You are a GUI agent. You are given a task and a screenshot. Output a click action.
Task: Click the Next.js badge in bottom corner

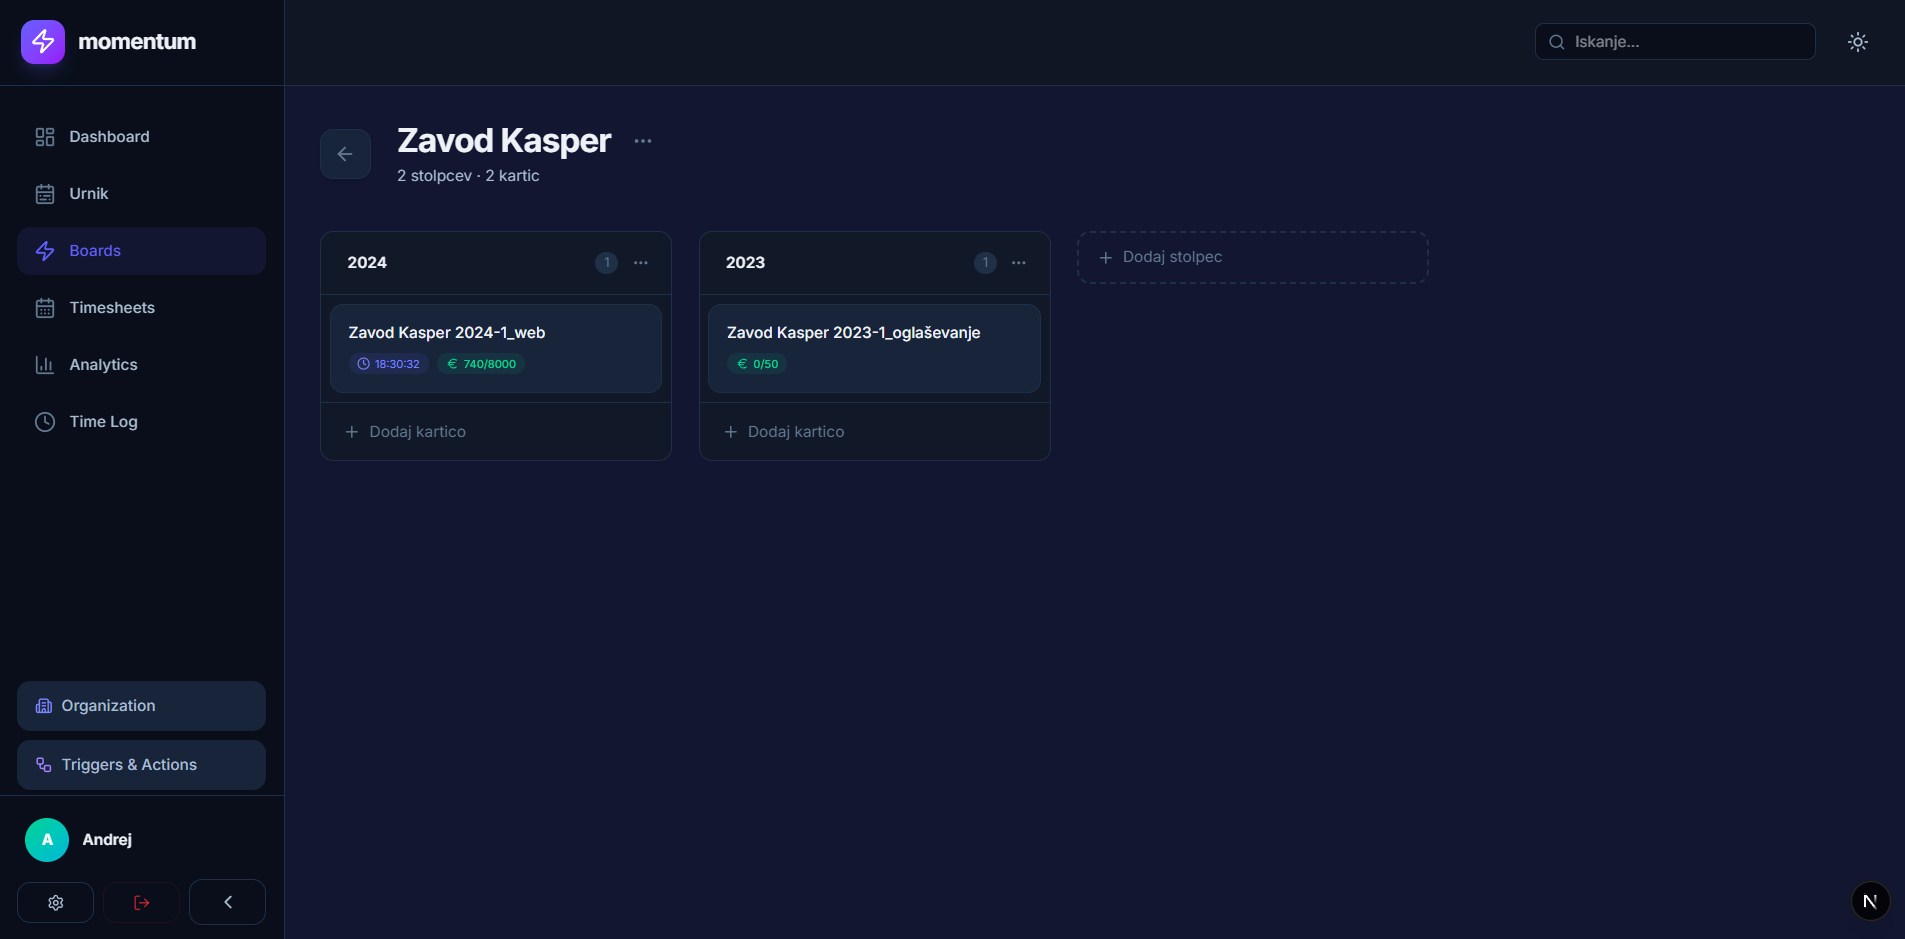coord(1870,901)
